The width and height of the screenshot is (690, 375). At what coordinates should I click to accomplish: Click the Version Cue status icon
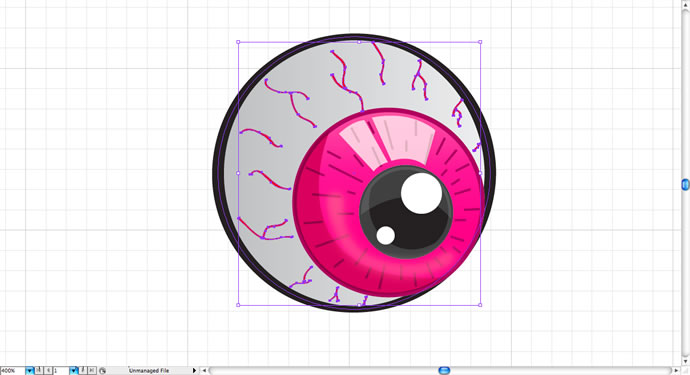point(103,371)
